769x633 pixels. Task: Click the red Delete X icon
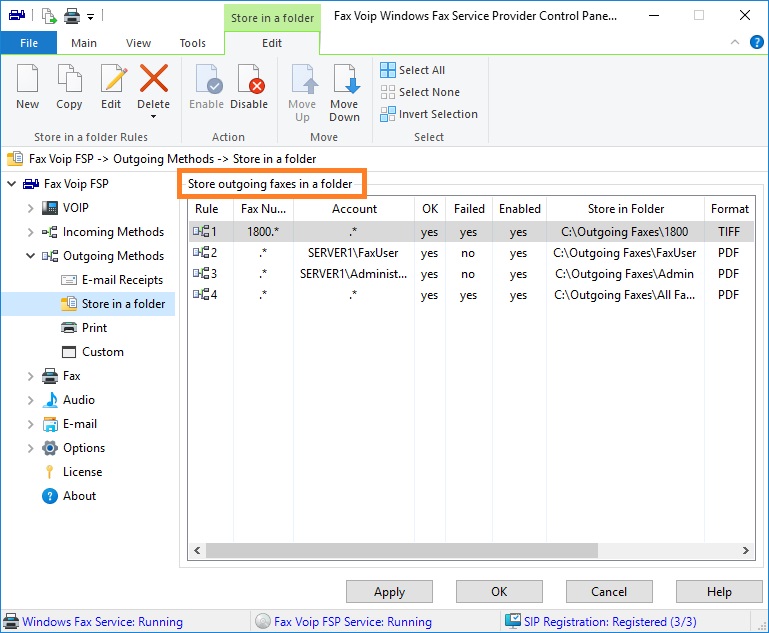pos(154,78)
